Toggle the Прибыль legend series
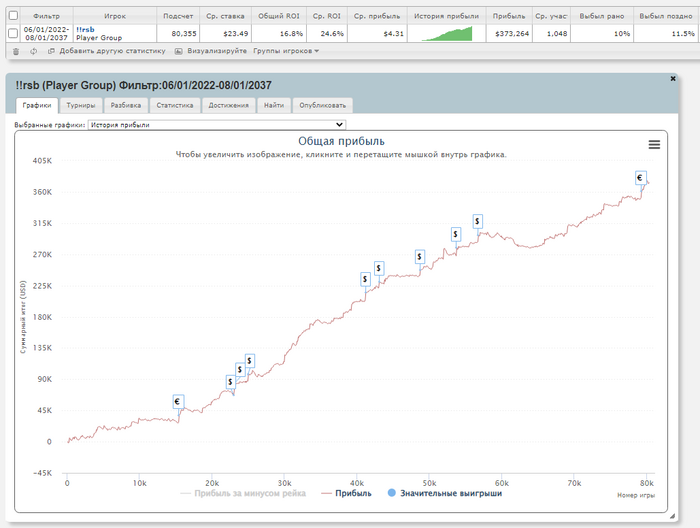Screen dimensions: 700x528 346,493
